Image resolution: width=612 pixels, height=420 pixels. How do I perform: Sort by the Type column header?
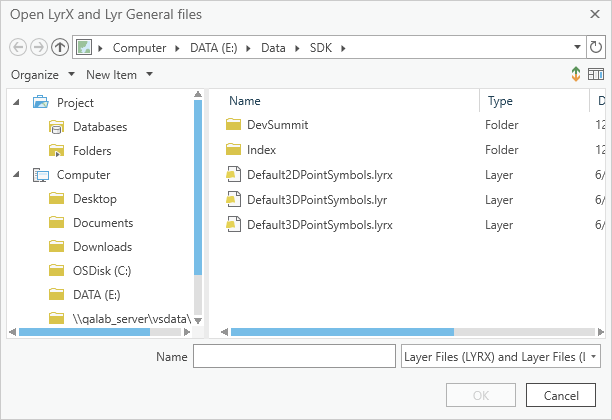click(500, 101)
